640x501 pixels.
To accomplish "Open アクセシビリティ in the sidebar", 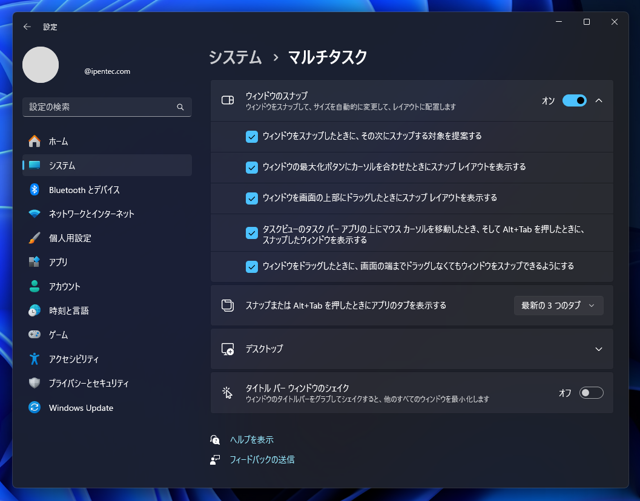I will [107, 359].
